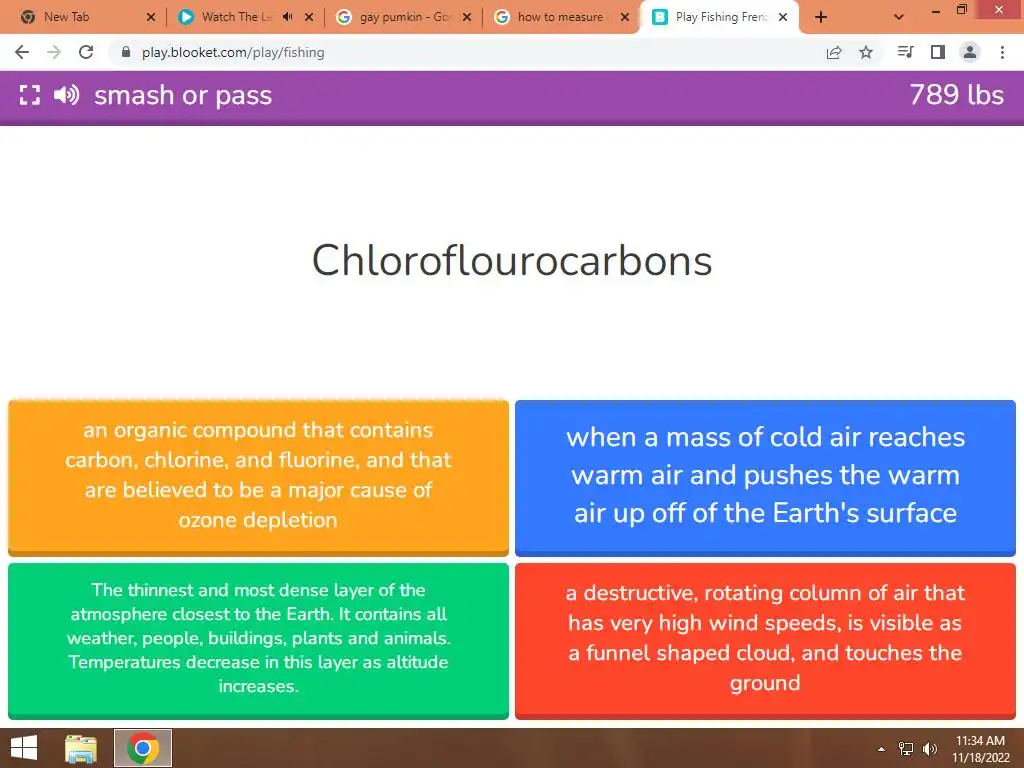
Task: Open the tab search dropdown
Action: [899, 18]
